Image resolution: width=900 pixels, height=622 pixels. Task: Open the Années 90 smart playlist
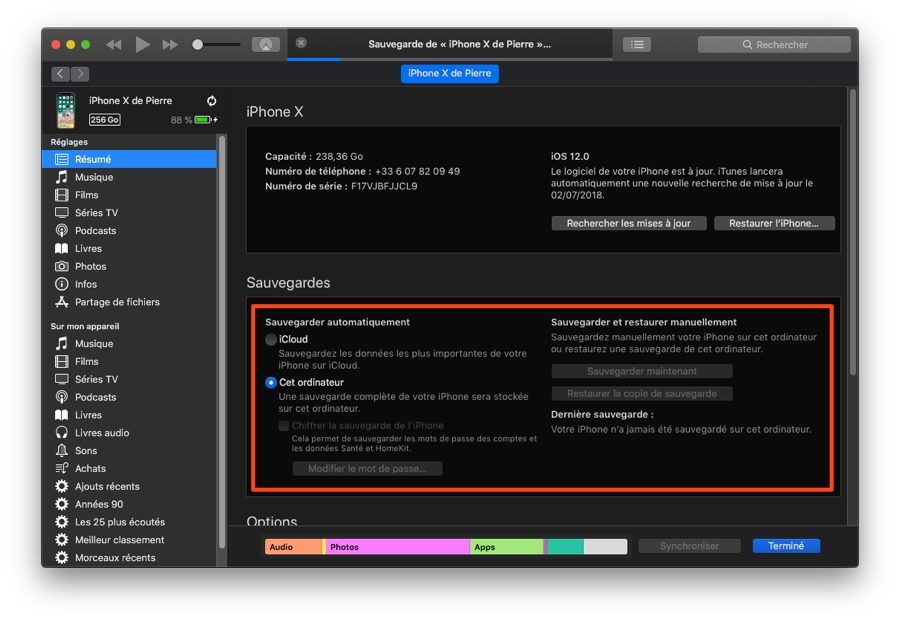[98, 504]
